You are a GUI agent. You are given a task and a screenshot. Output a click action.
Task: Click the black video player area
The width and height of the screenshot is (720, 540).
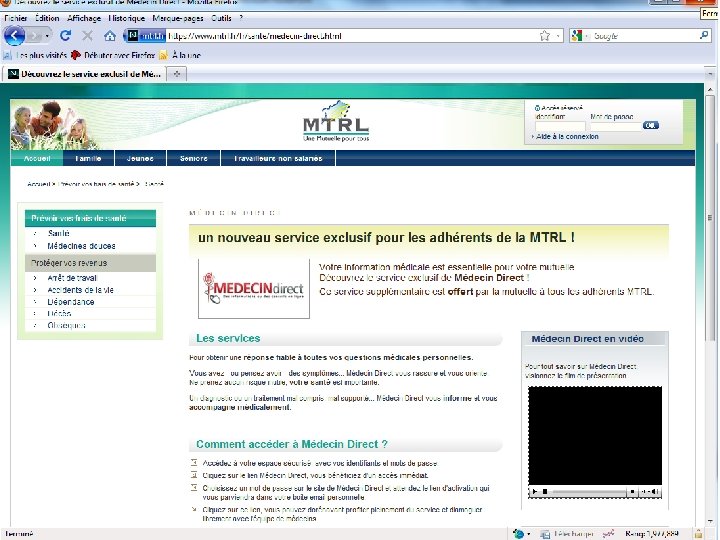595,435
